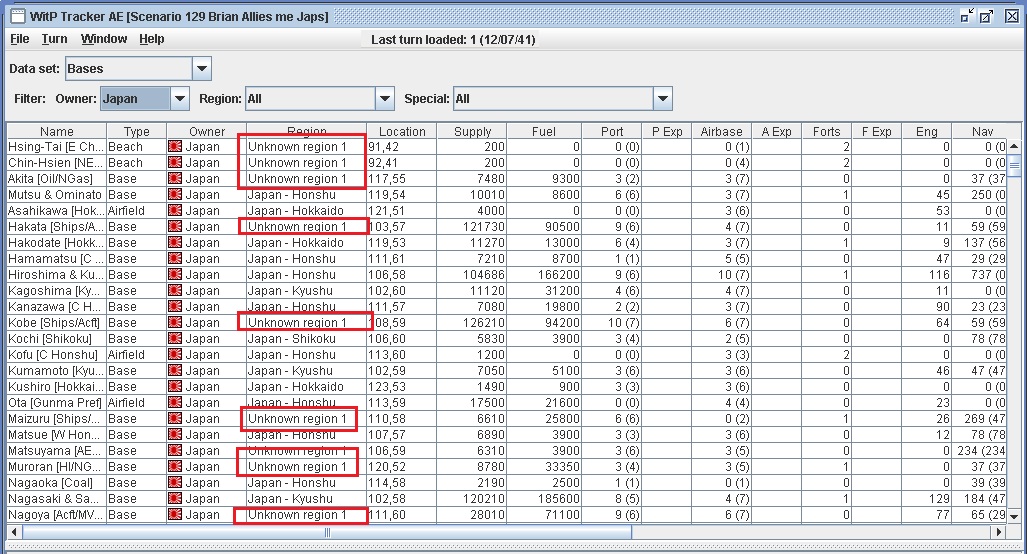Click the vertical scrollbar down arrow
Screen dimensions: 1027x554
click(1014, 516)
